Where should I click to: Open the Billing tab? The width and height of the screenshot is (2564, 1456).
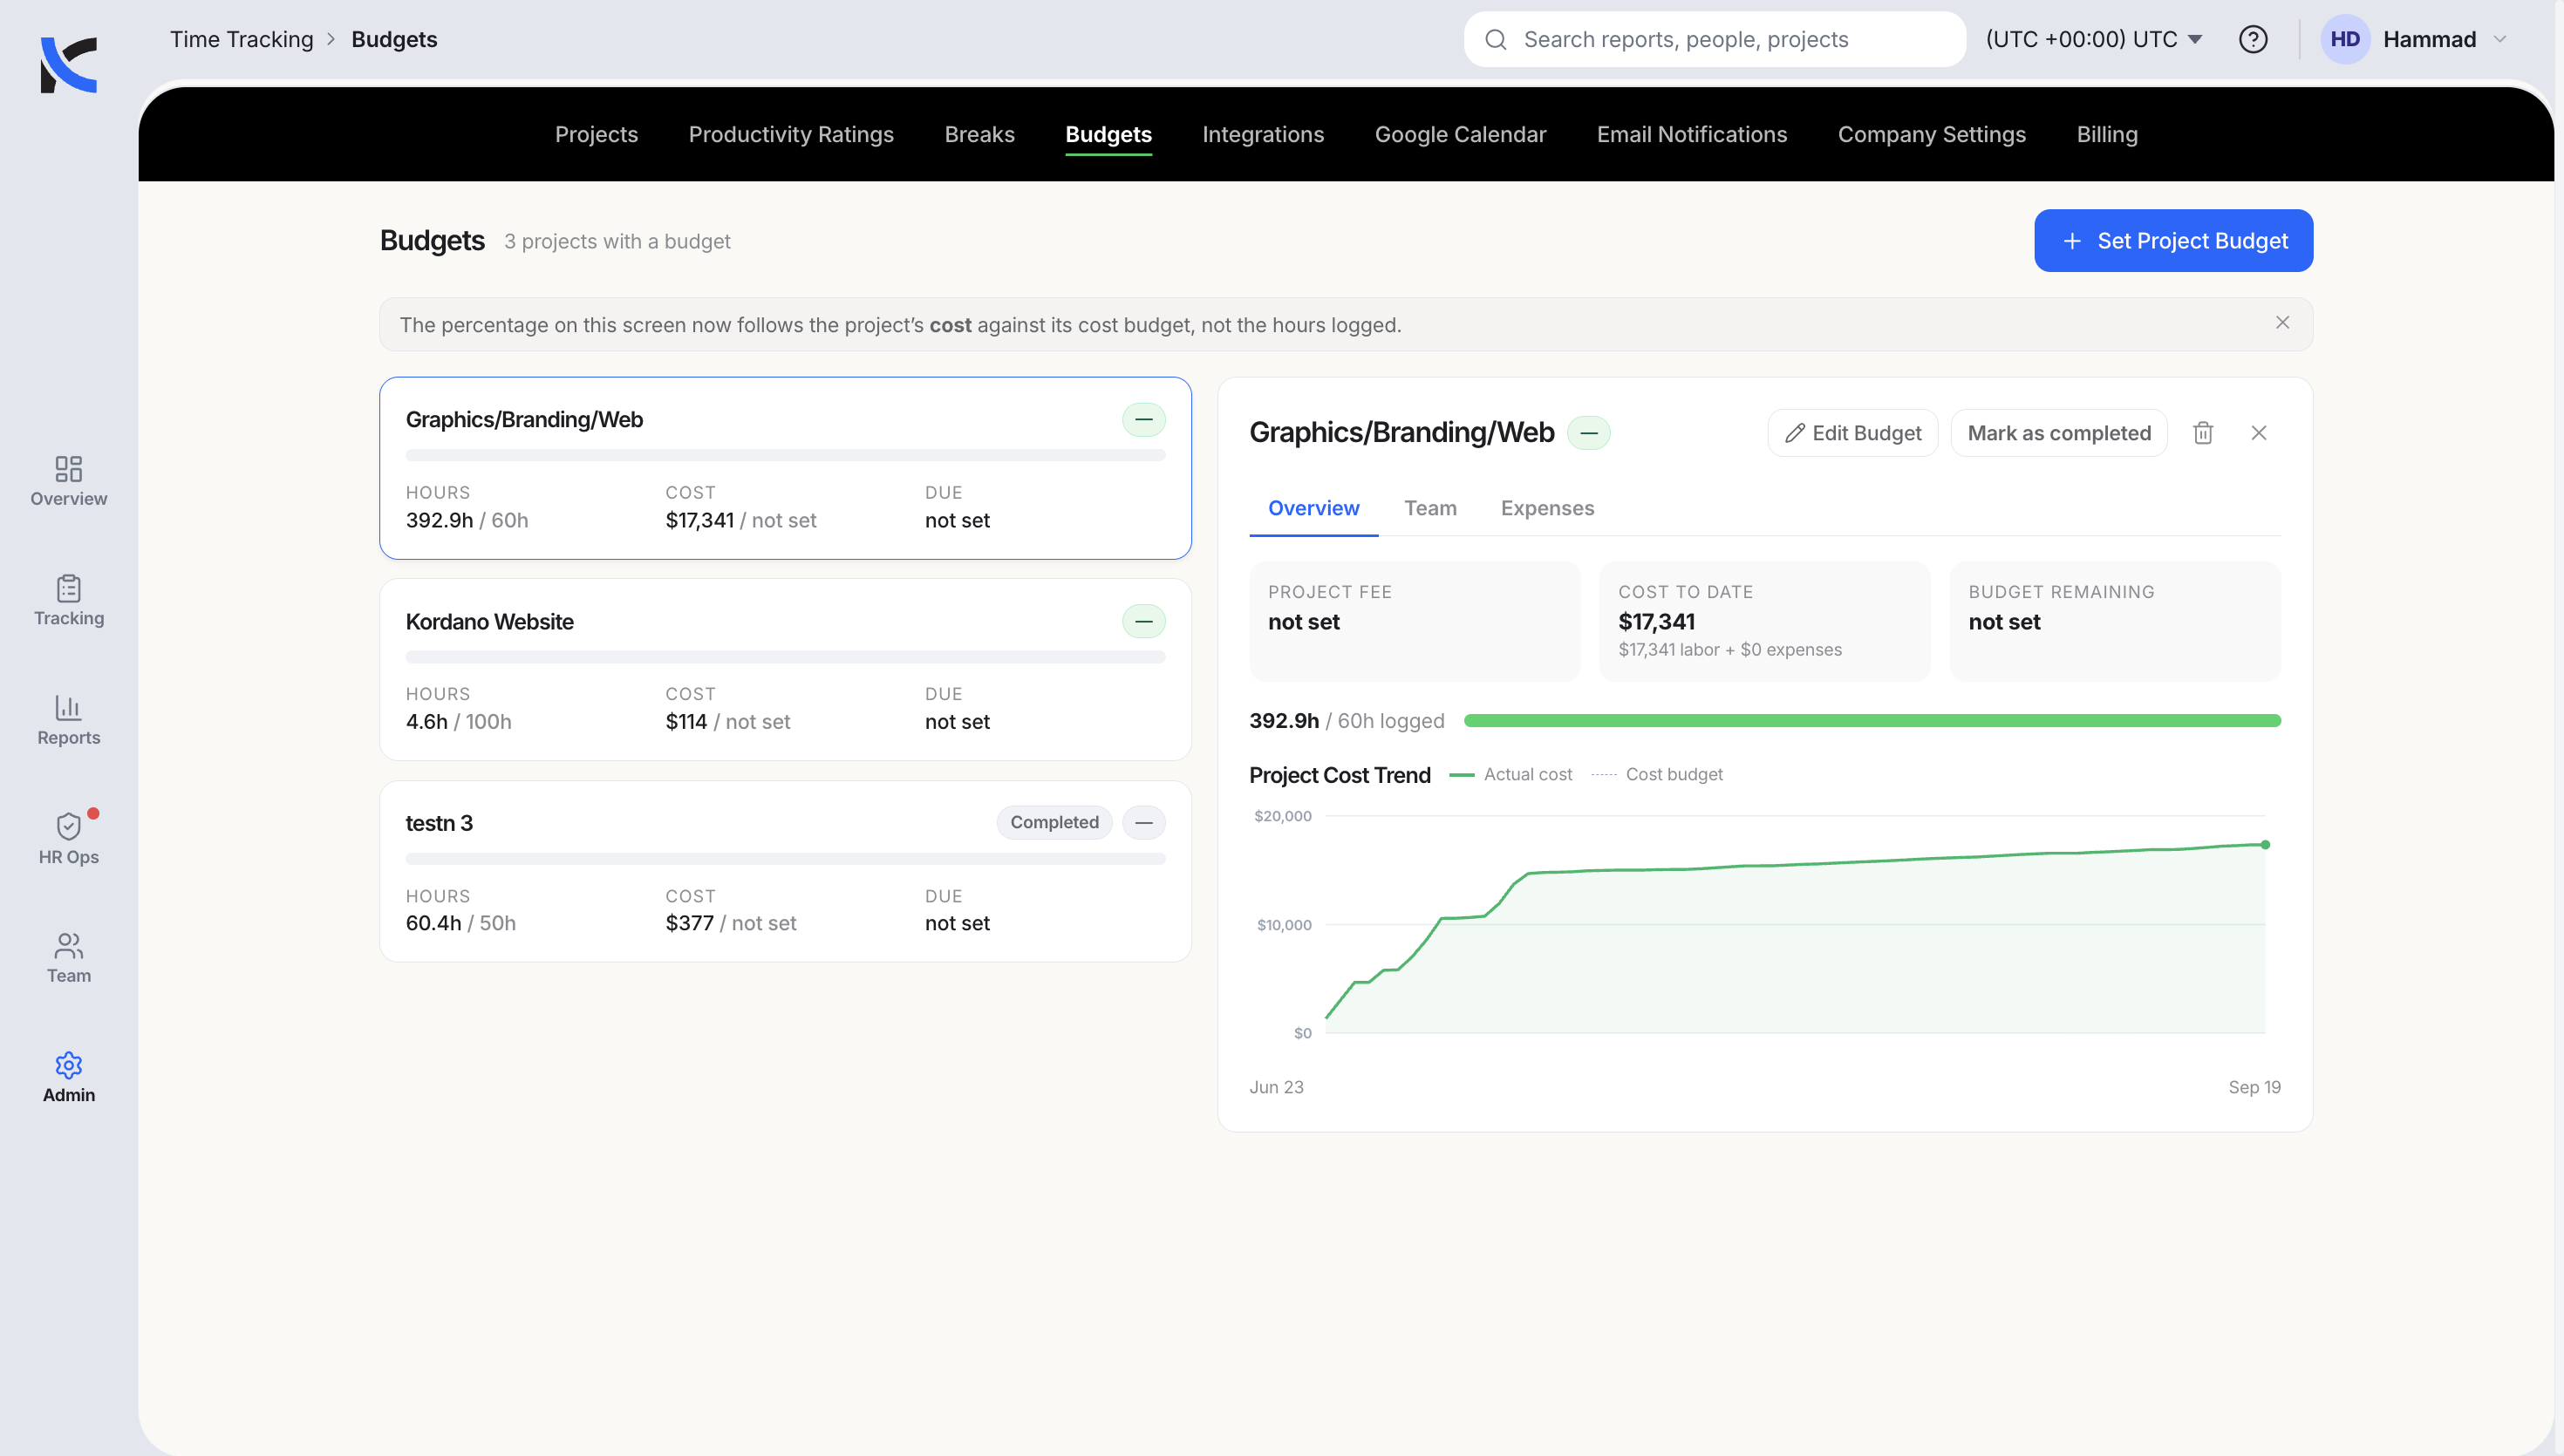point(2107,134)
